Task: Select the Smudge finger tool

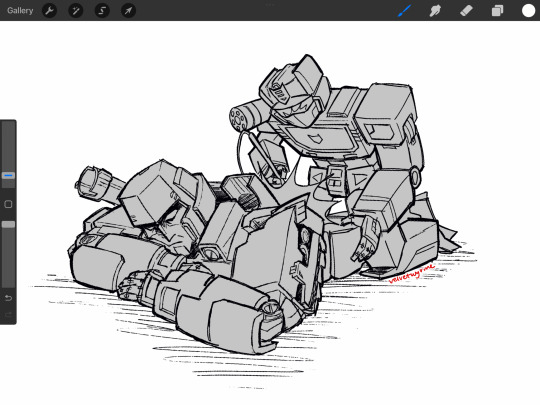Action: click(435, 11)
